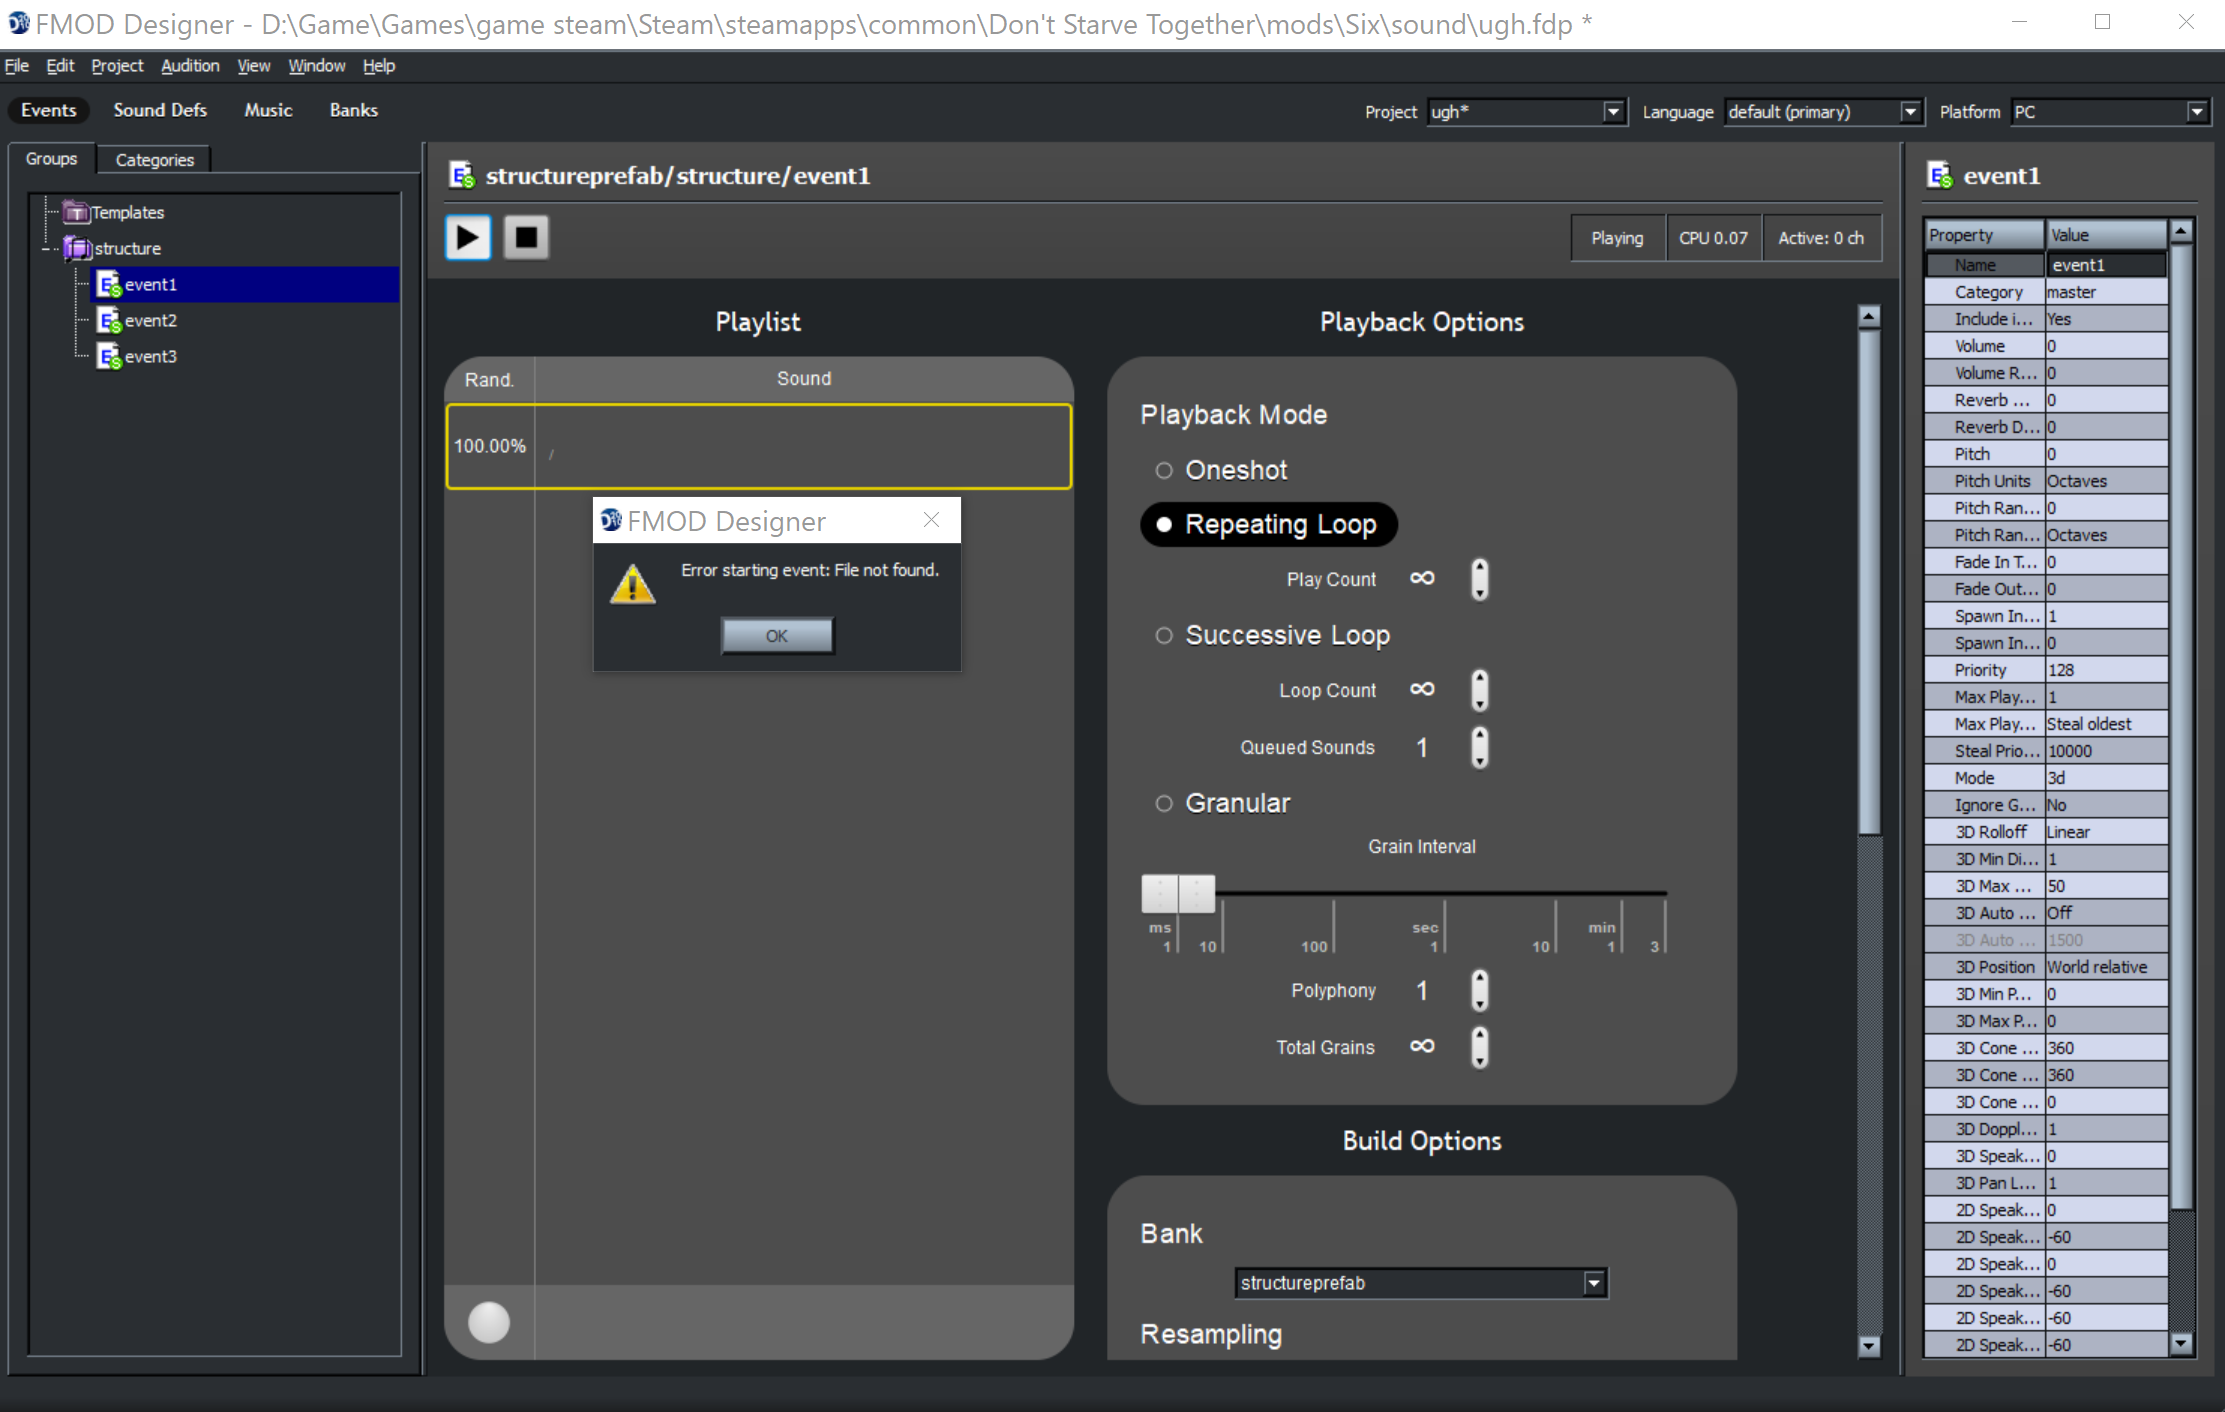Select Oneshot playback mode

[x=1164, y=470]
